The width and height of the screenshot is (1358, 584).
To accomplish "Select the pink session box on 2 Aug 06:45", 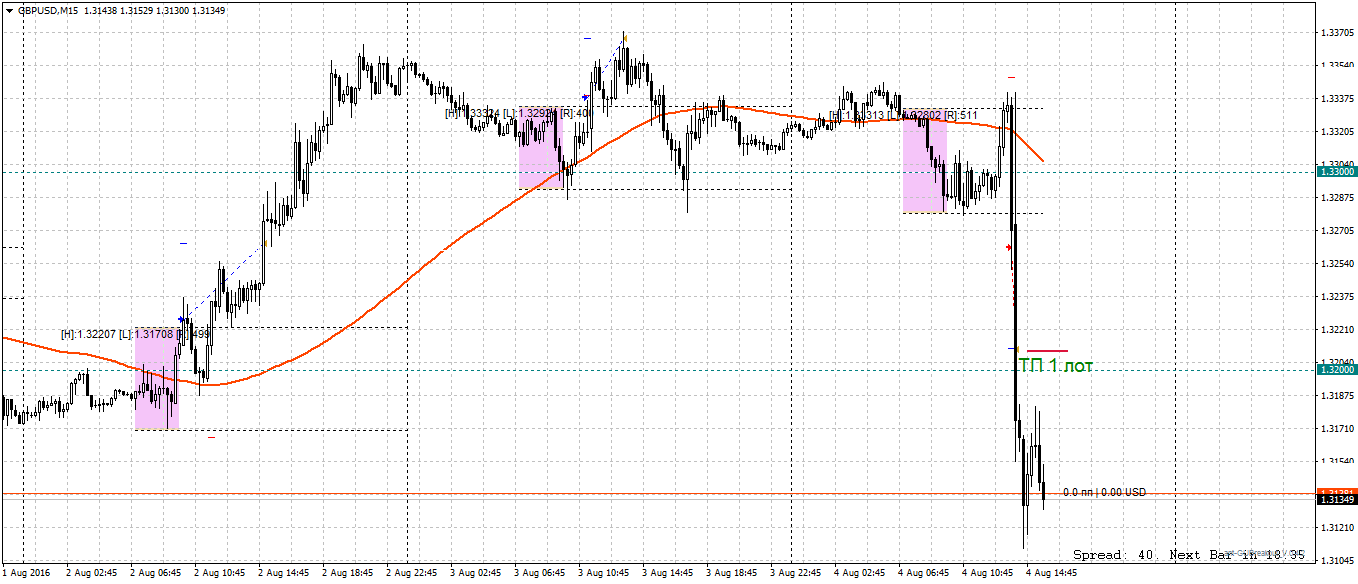I will coord(157,378).
